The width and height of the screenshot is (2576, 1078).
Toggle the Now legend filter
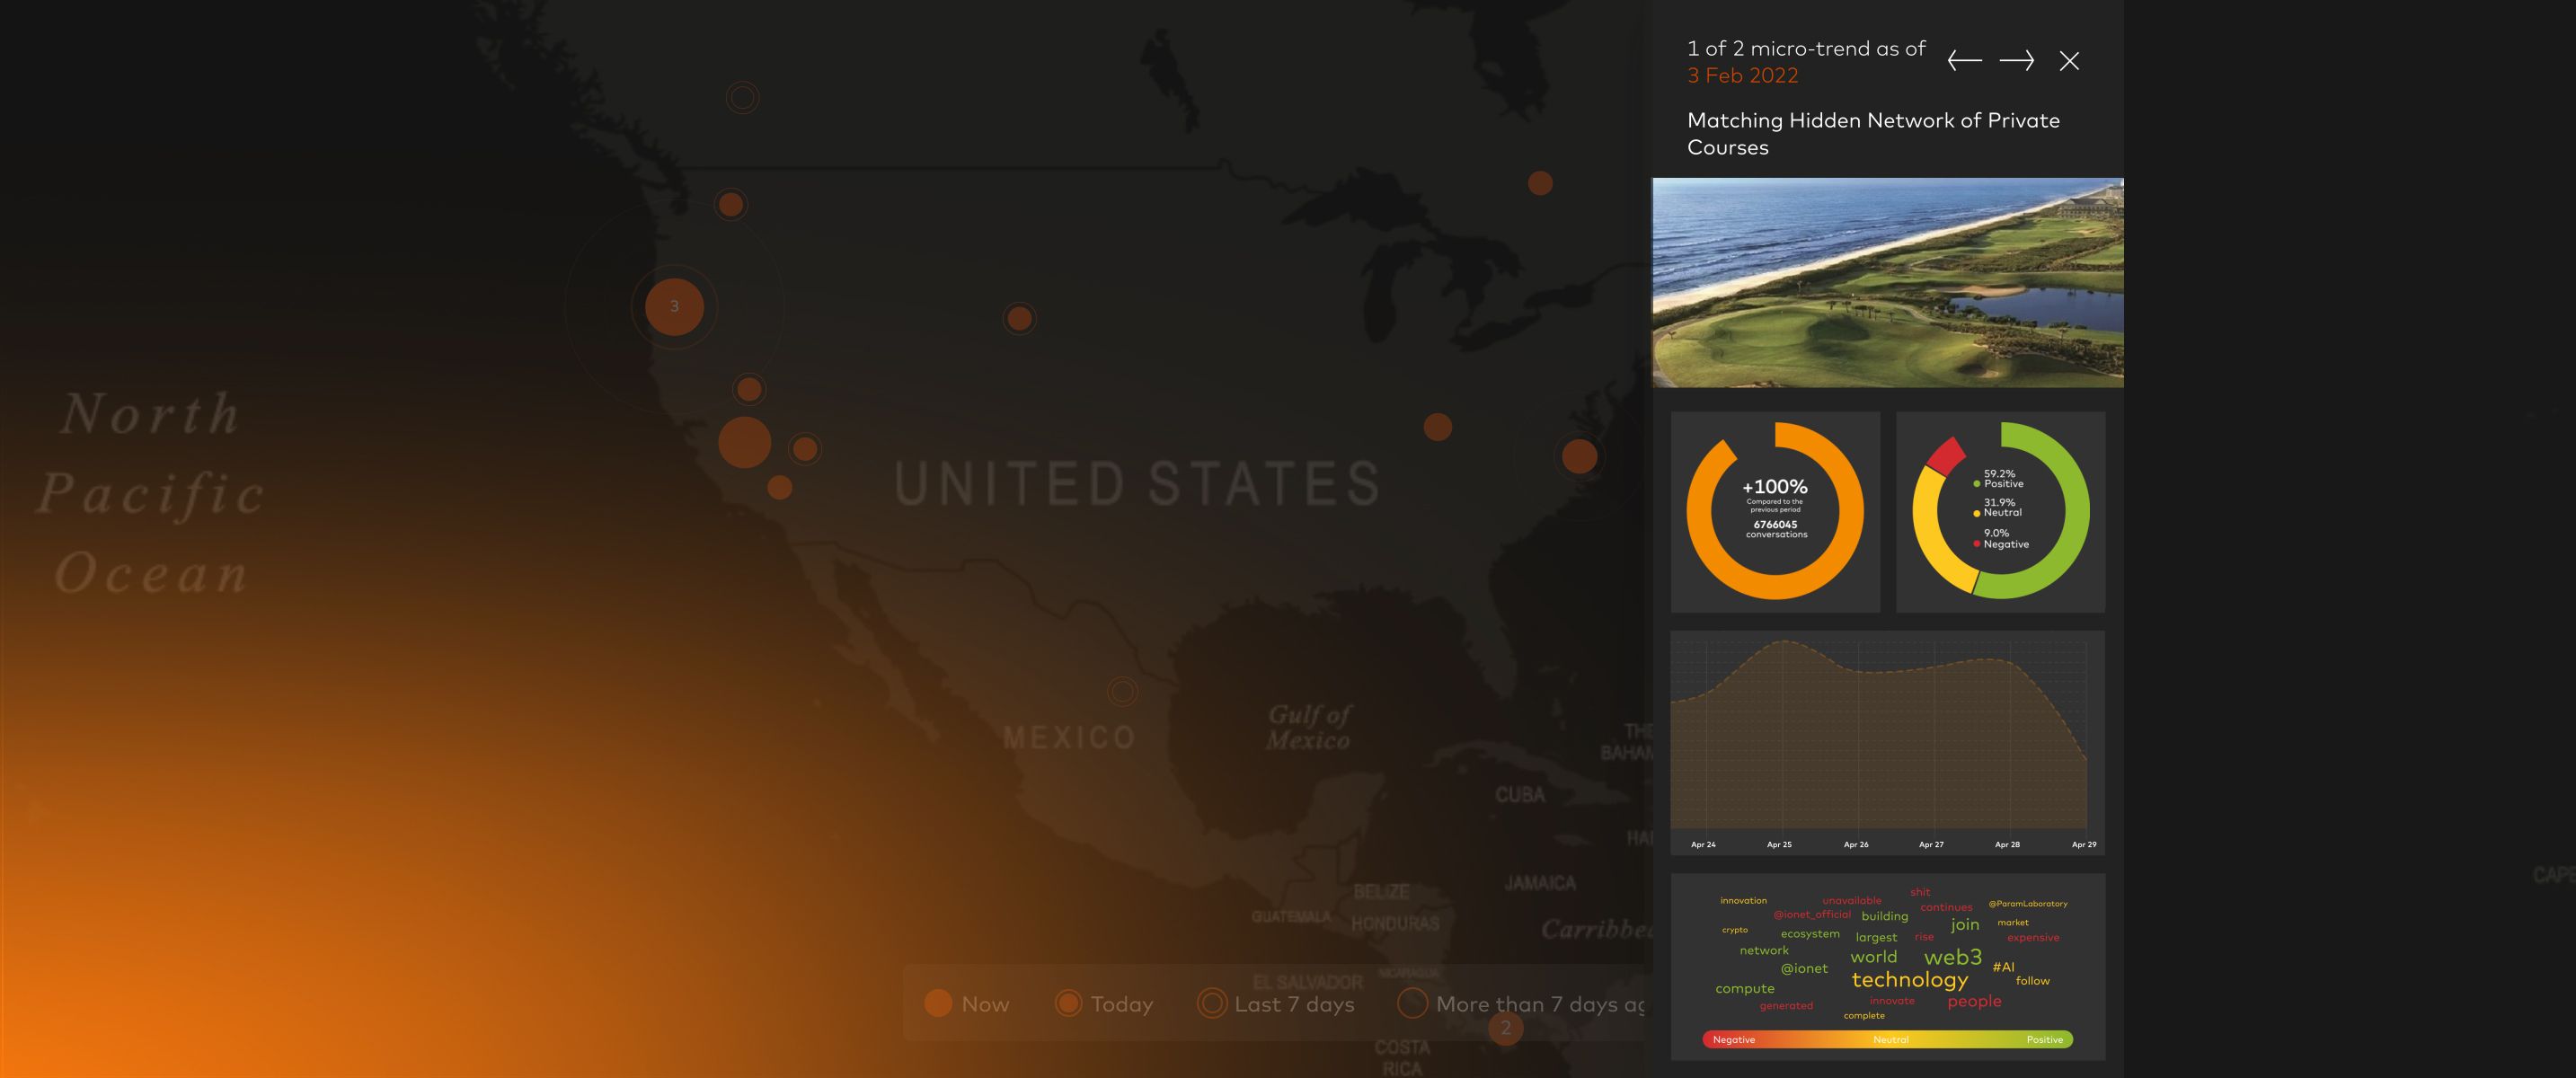966,1004
